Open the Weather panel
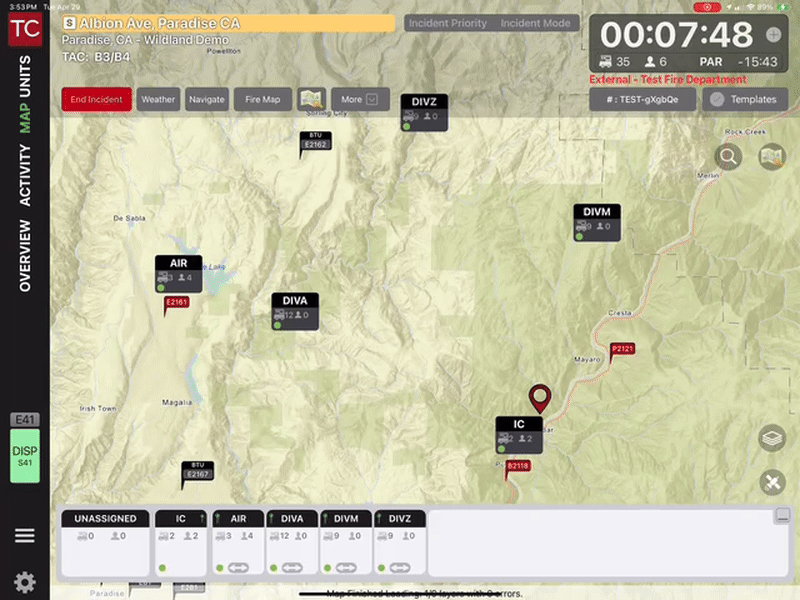800x600 pixels. coord(158,99)
